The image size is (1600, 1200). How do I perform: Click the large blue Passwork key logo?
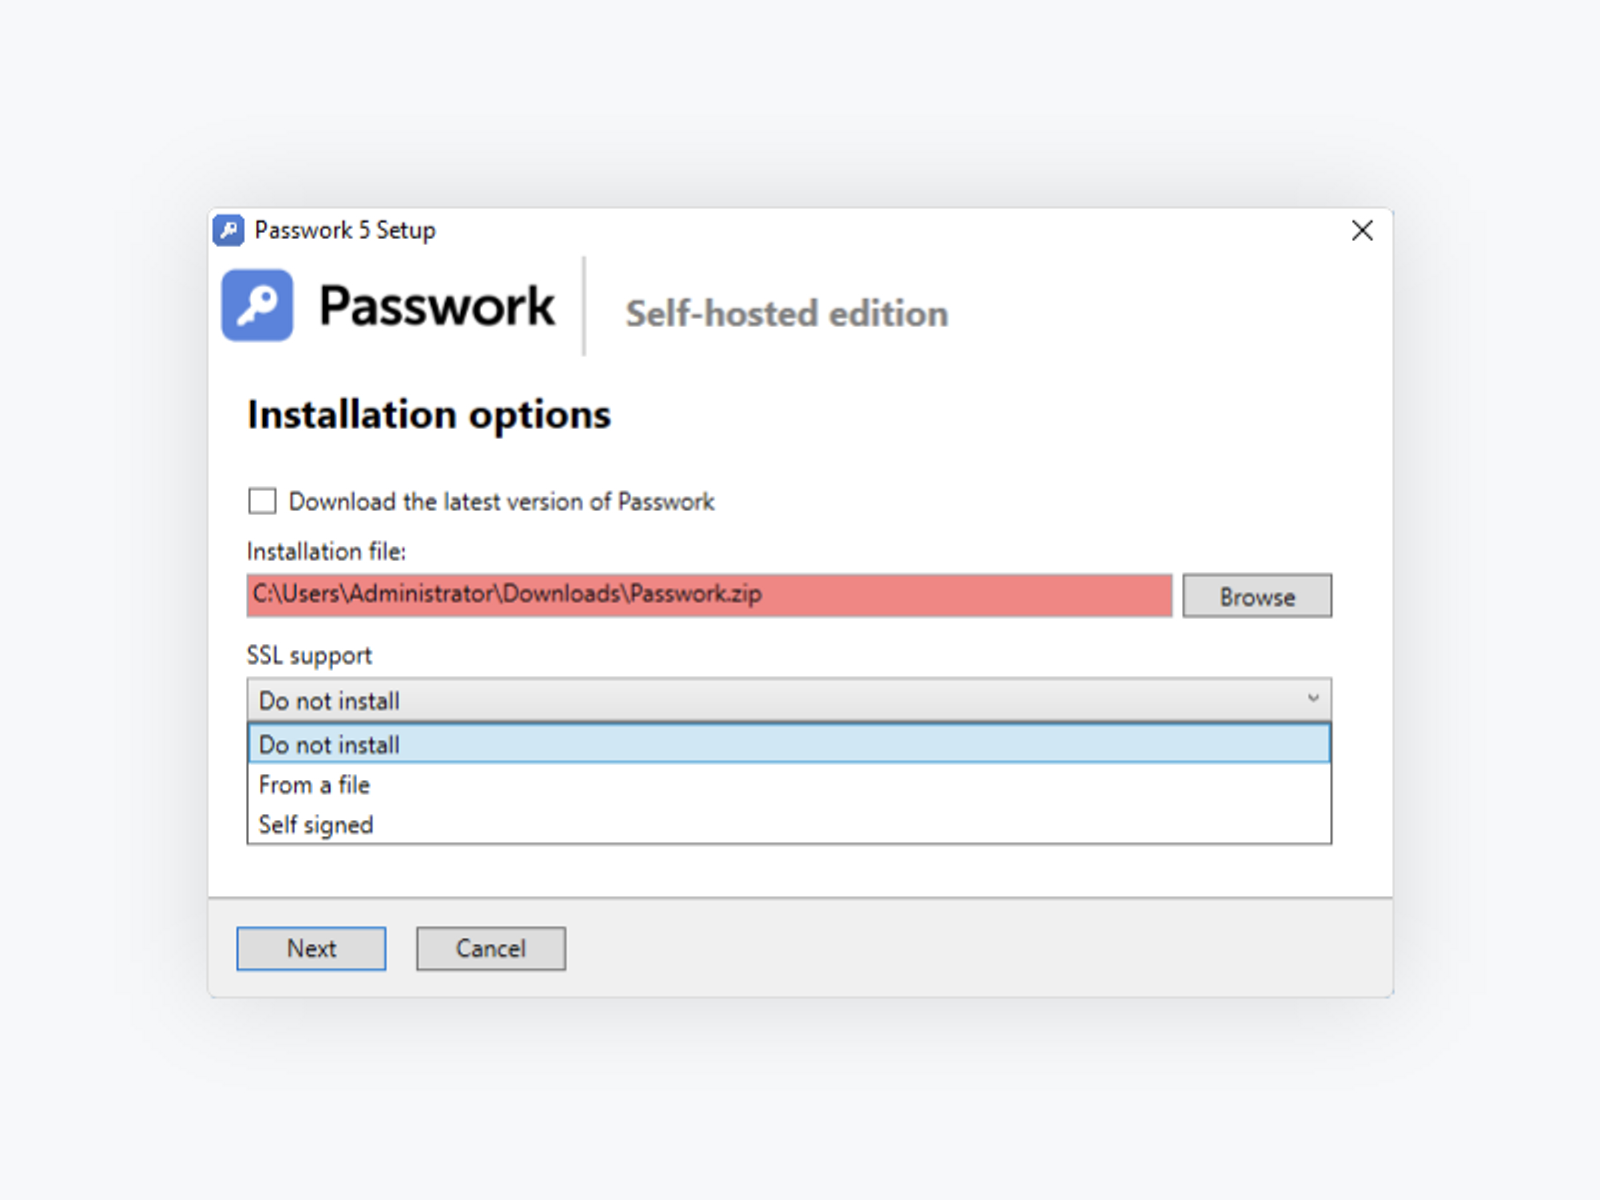tap(257, 305)
